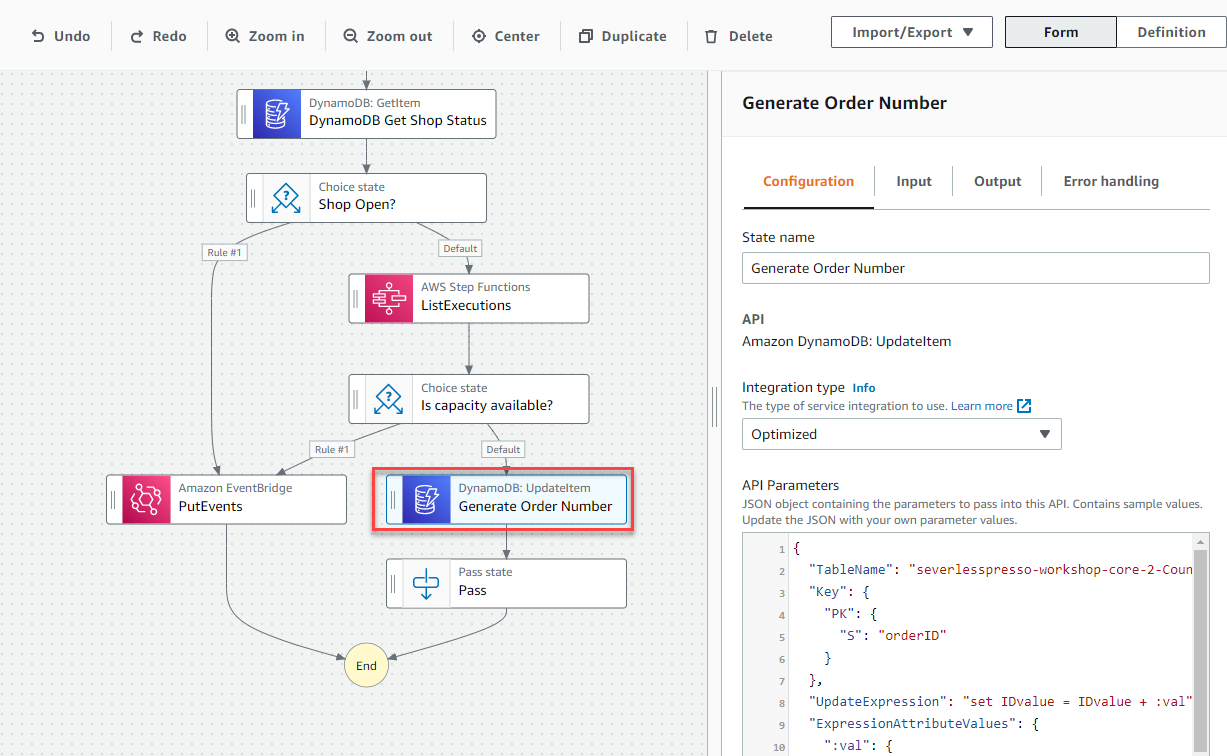Image resolution: width=1227 pixels, height=756 pixels.
Task: Open the Input tab
Action: point(914,181)
